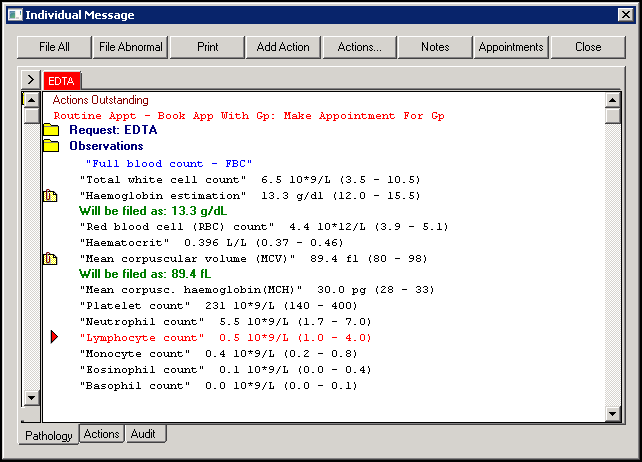Click the Observations folder icon

coord(51,146)
